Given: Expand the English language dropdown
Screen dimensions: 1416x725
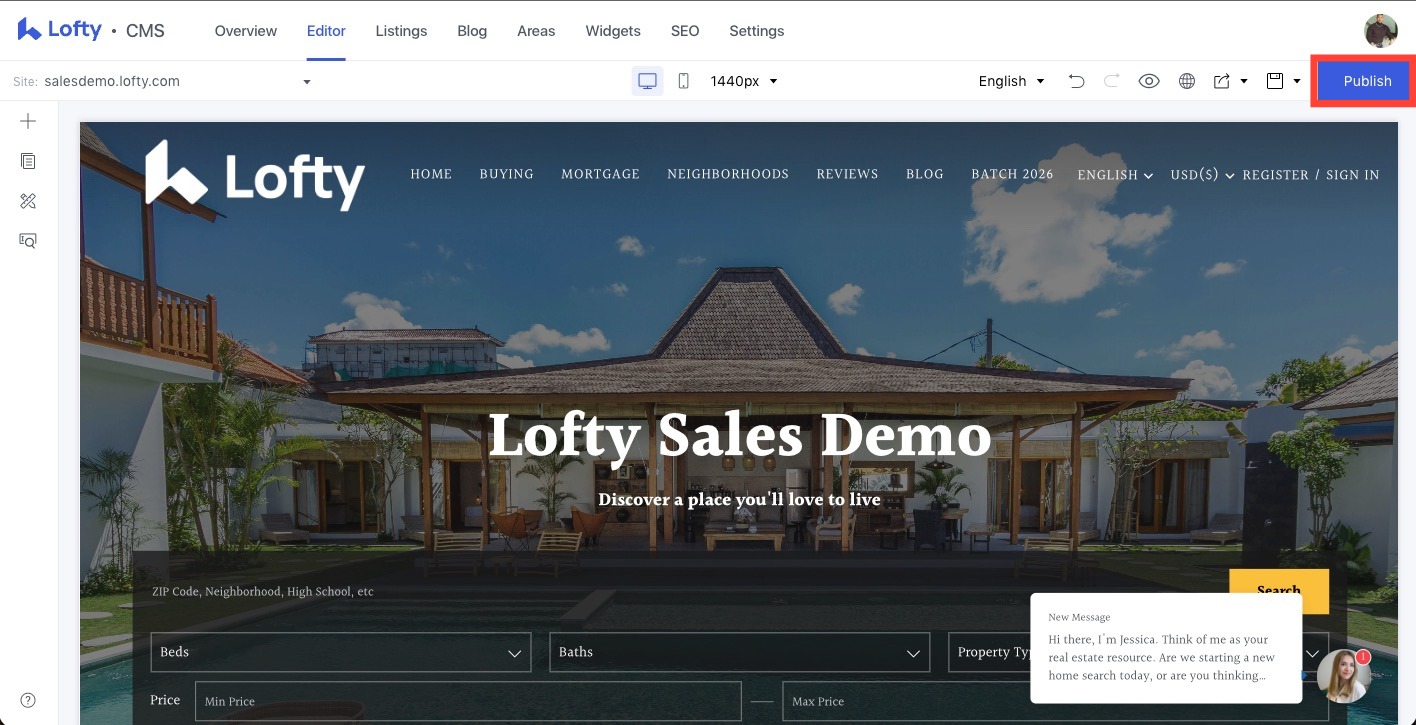Looking at the screenshot, I should pyautogui.click(x=1010, y=80).
